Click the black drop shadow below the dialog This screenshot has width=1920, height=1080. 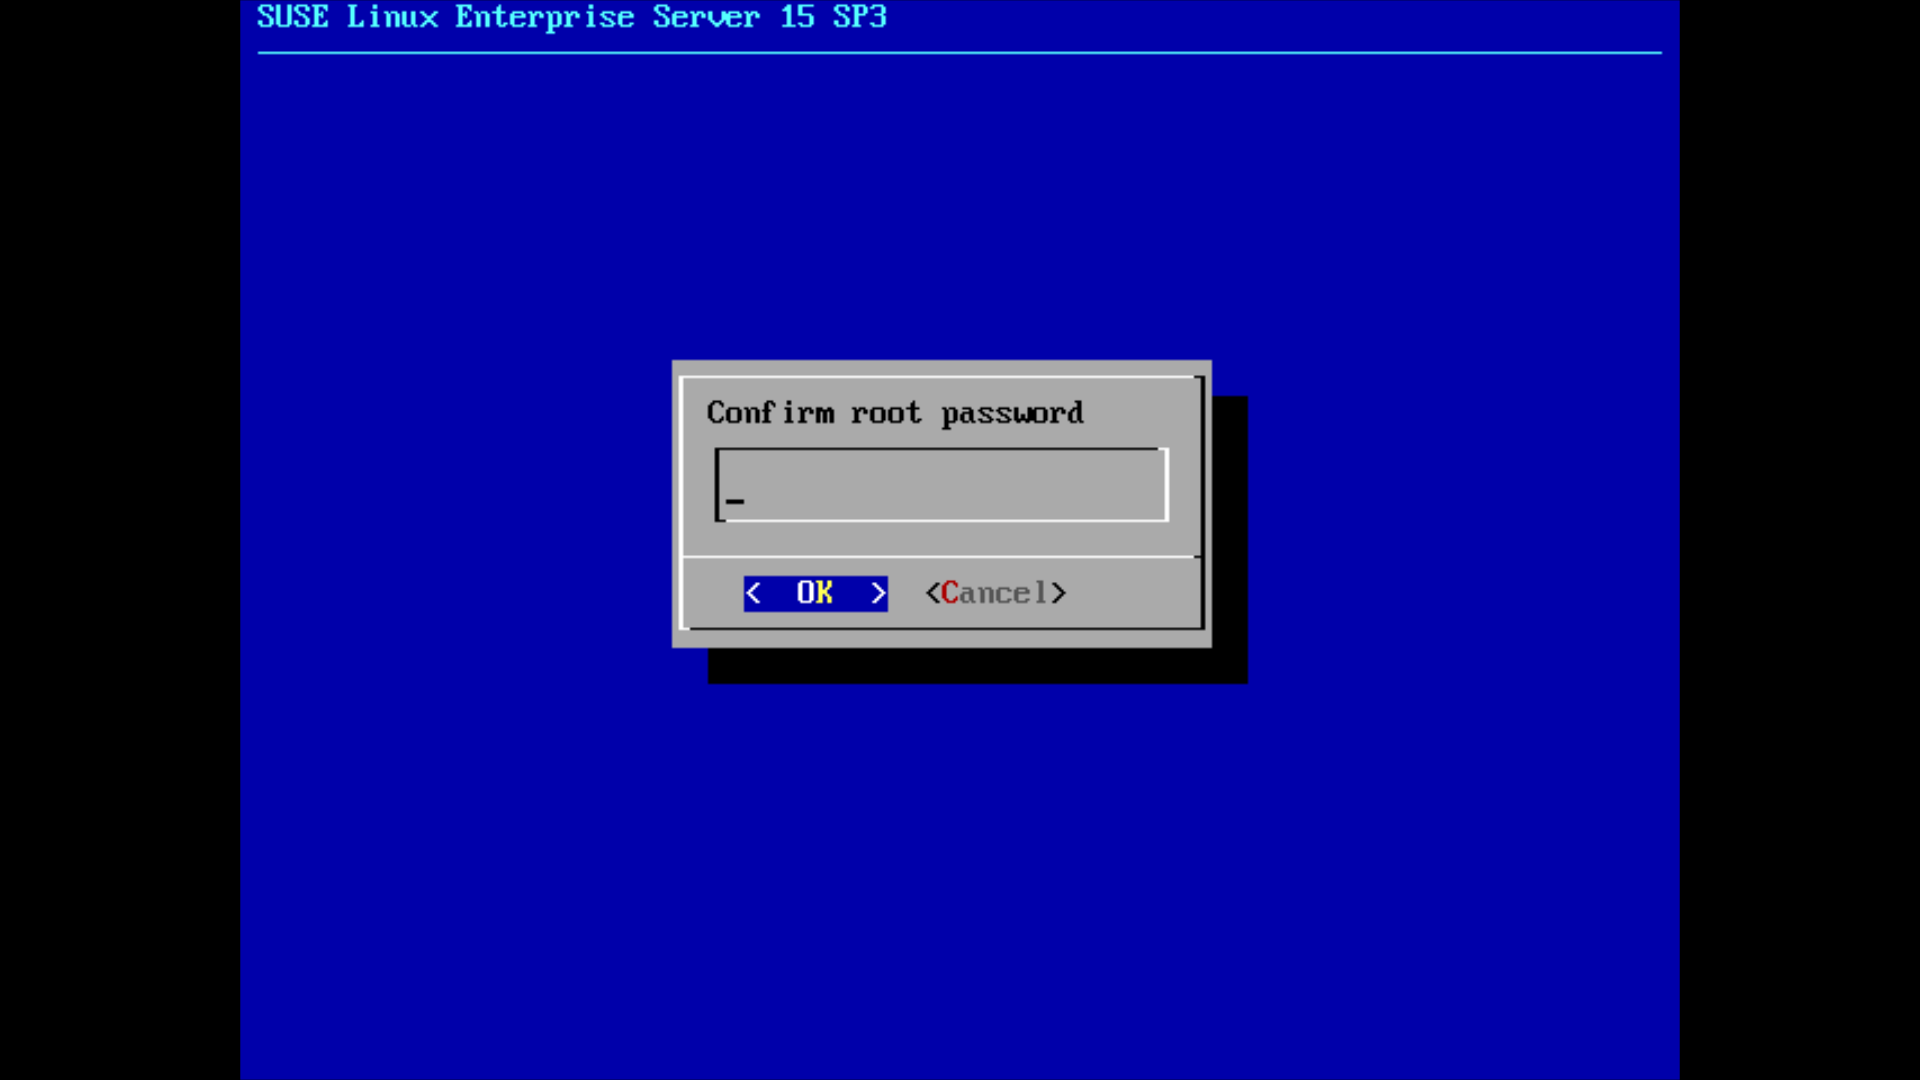(977, 666)
